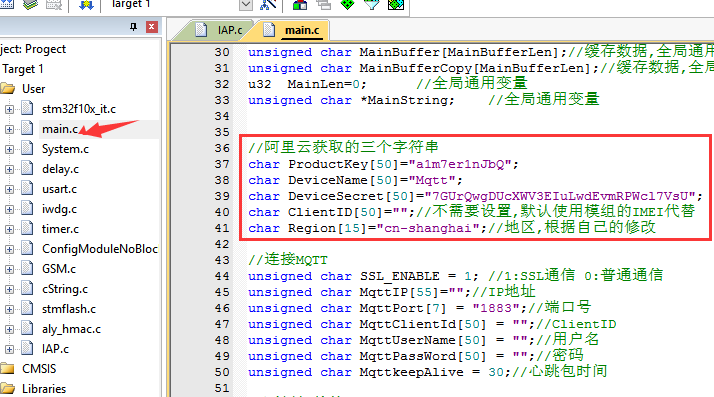Click the file icon beside usart.c
714x397 pixels.
click(27, 188)
